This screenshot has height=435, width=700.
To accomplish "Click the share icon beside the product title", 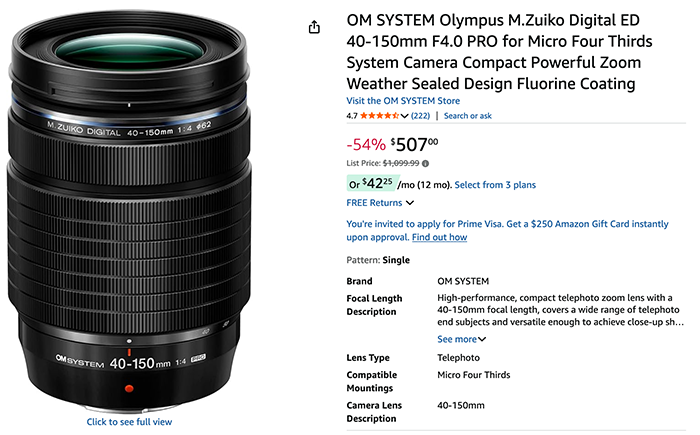I will pyautogui.click(x=315, y=26).
